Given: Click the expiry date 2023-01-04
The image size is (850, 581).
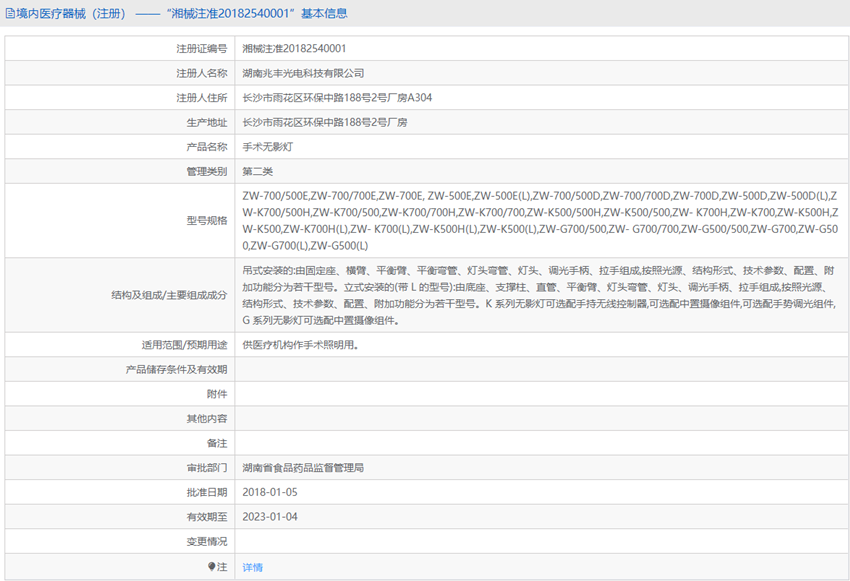Looking at the screenshot, I should (270, 517).
